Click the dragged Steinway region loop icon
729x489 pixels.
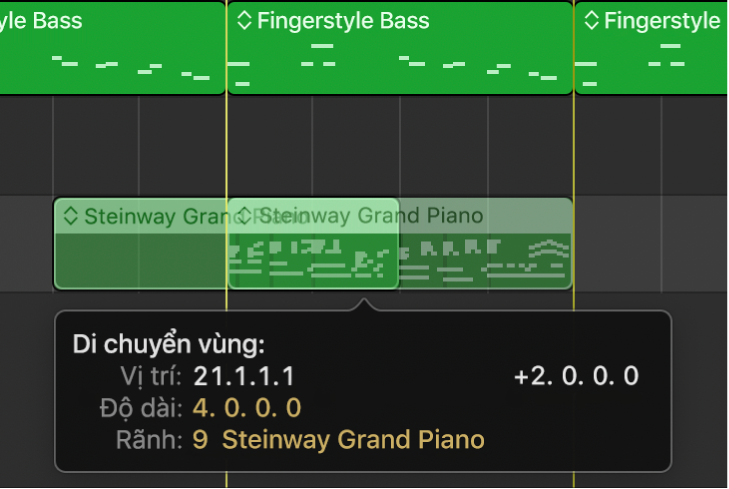tap(245, 216)
